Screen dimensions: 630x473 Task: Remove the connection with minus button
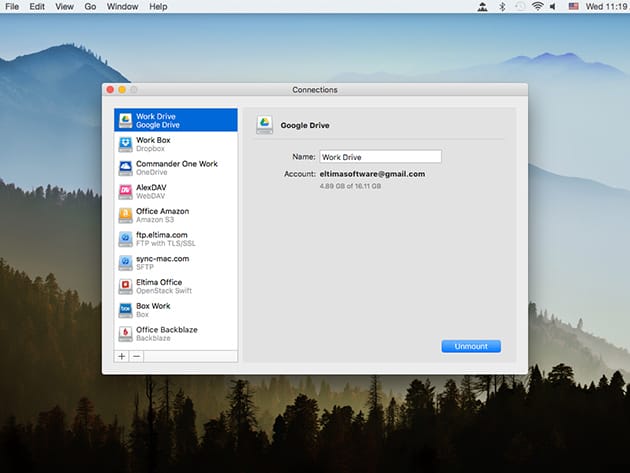(x=137, y=356)
